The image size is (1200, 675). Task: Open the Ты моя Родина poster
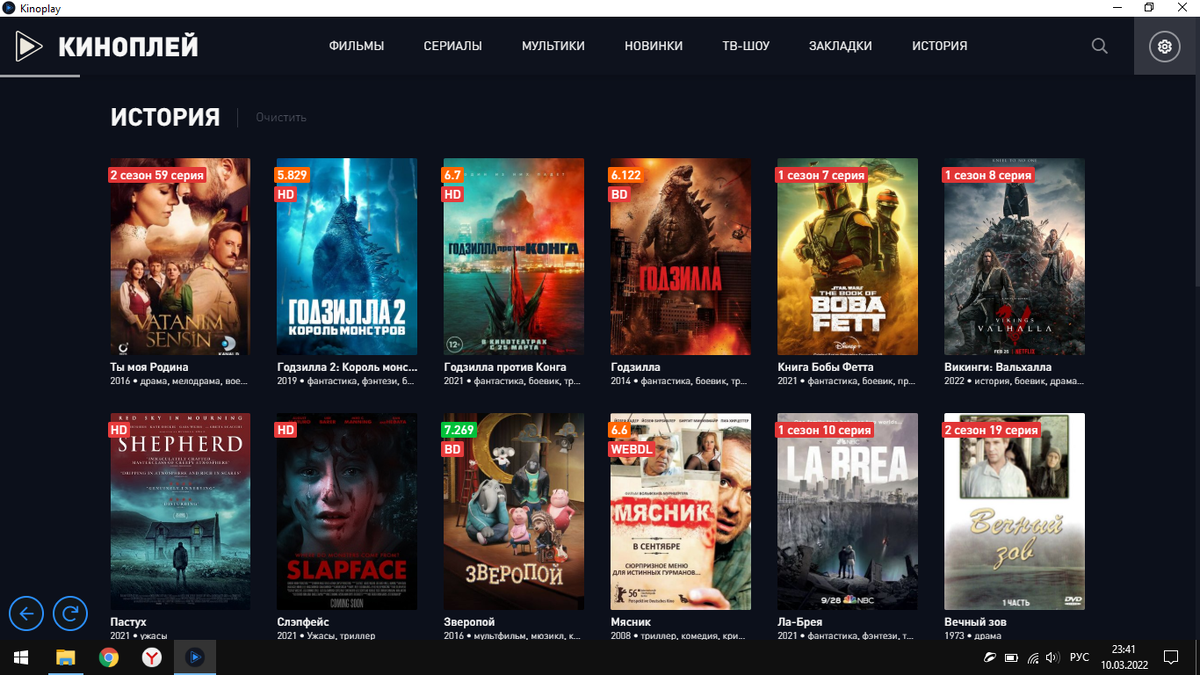[x=180, y=256]
